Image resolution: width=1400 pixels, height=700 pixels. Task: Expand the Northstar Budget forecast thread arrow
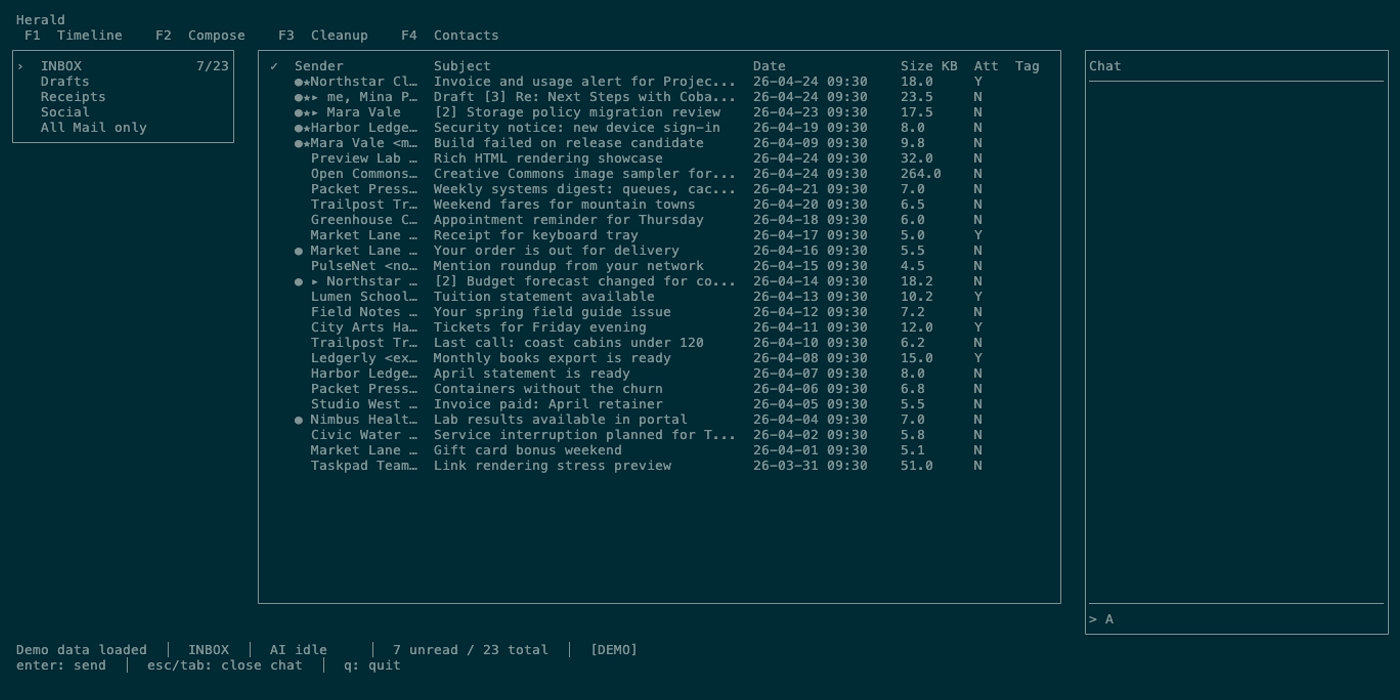click(x=315, y=282)
